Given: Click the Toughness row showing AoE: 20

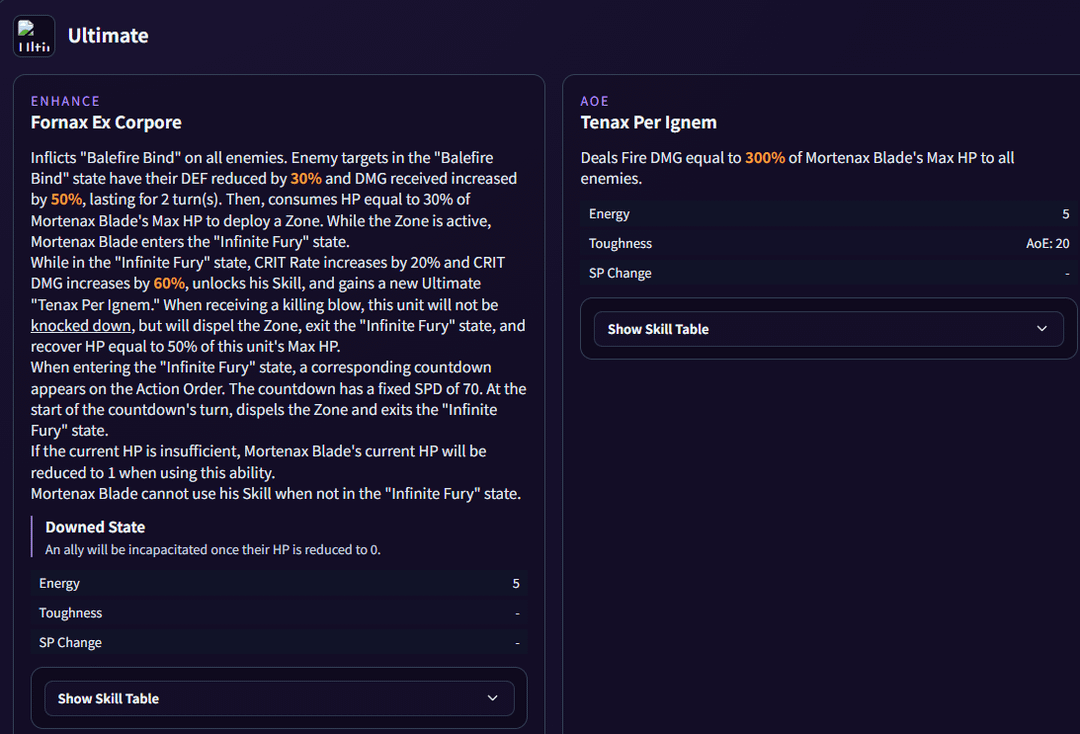Looking at the screenshot, I should 828,244.
